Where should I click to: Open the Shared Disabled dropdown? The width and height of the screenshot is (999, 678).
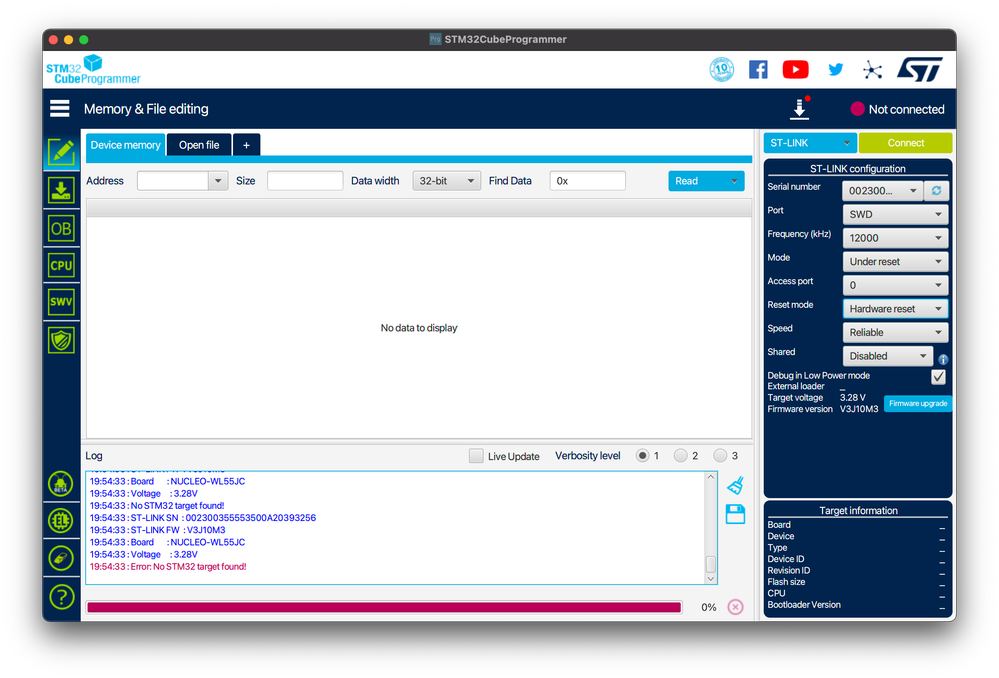click(x=888, y=356)
